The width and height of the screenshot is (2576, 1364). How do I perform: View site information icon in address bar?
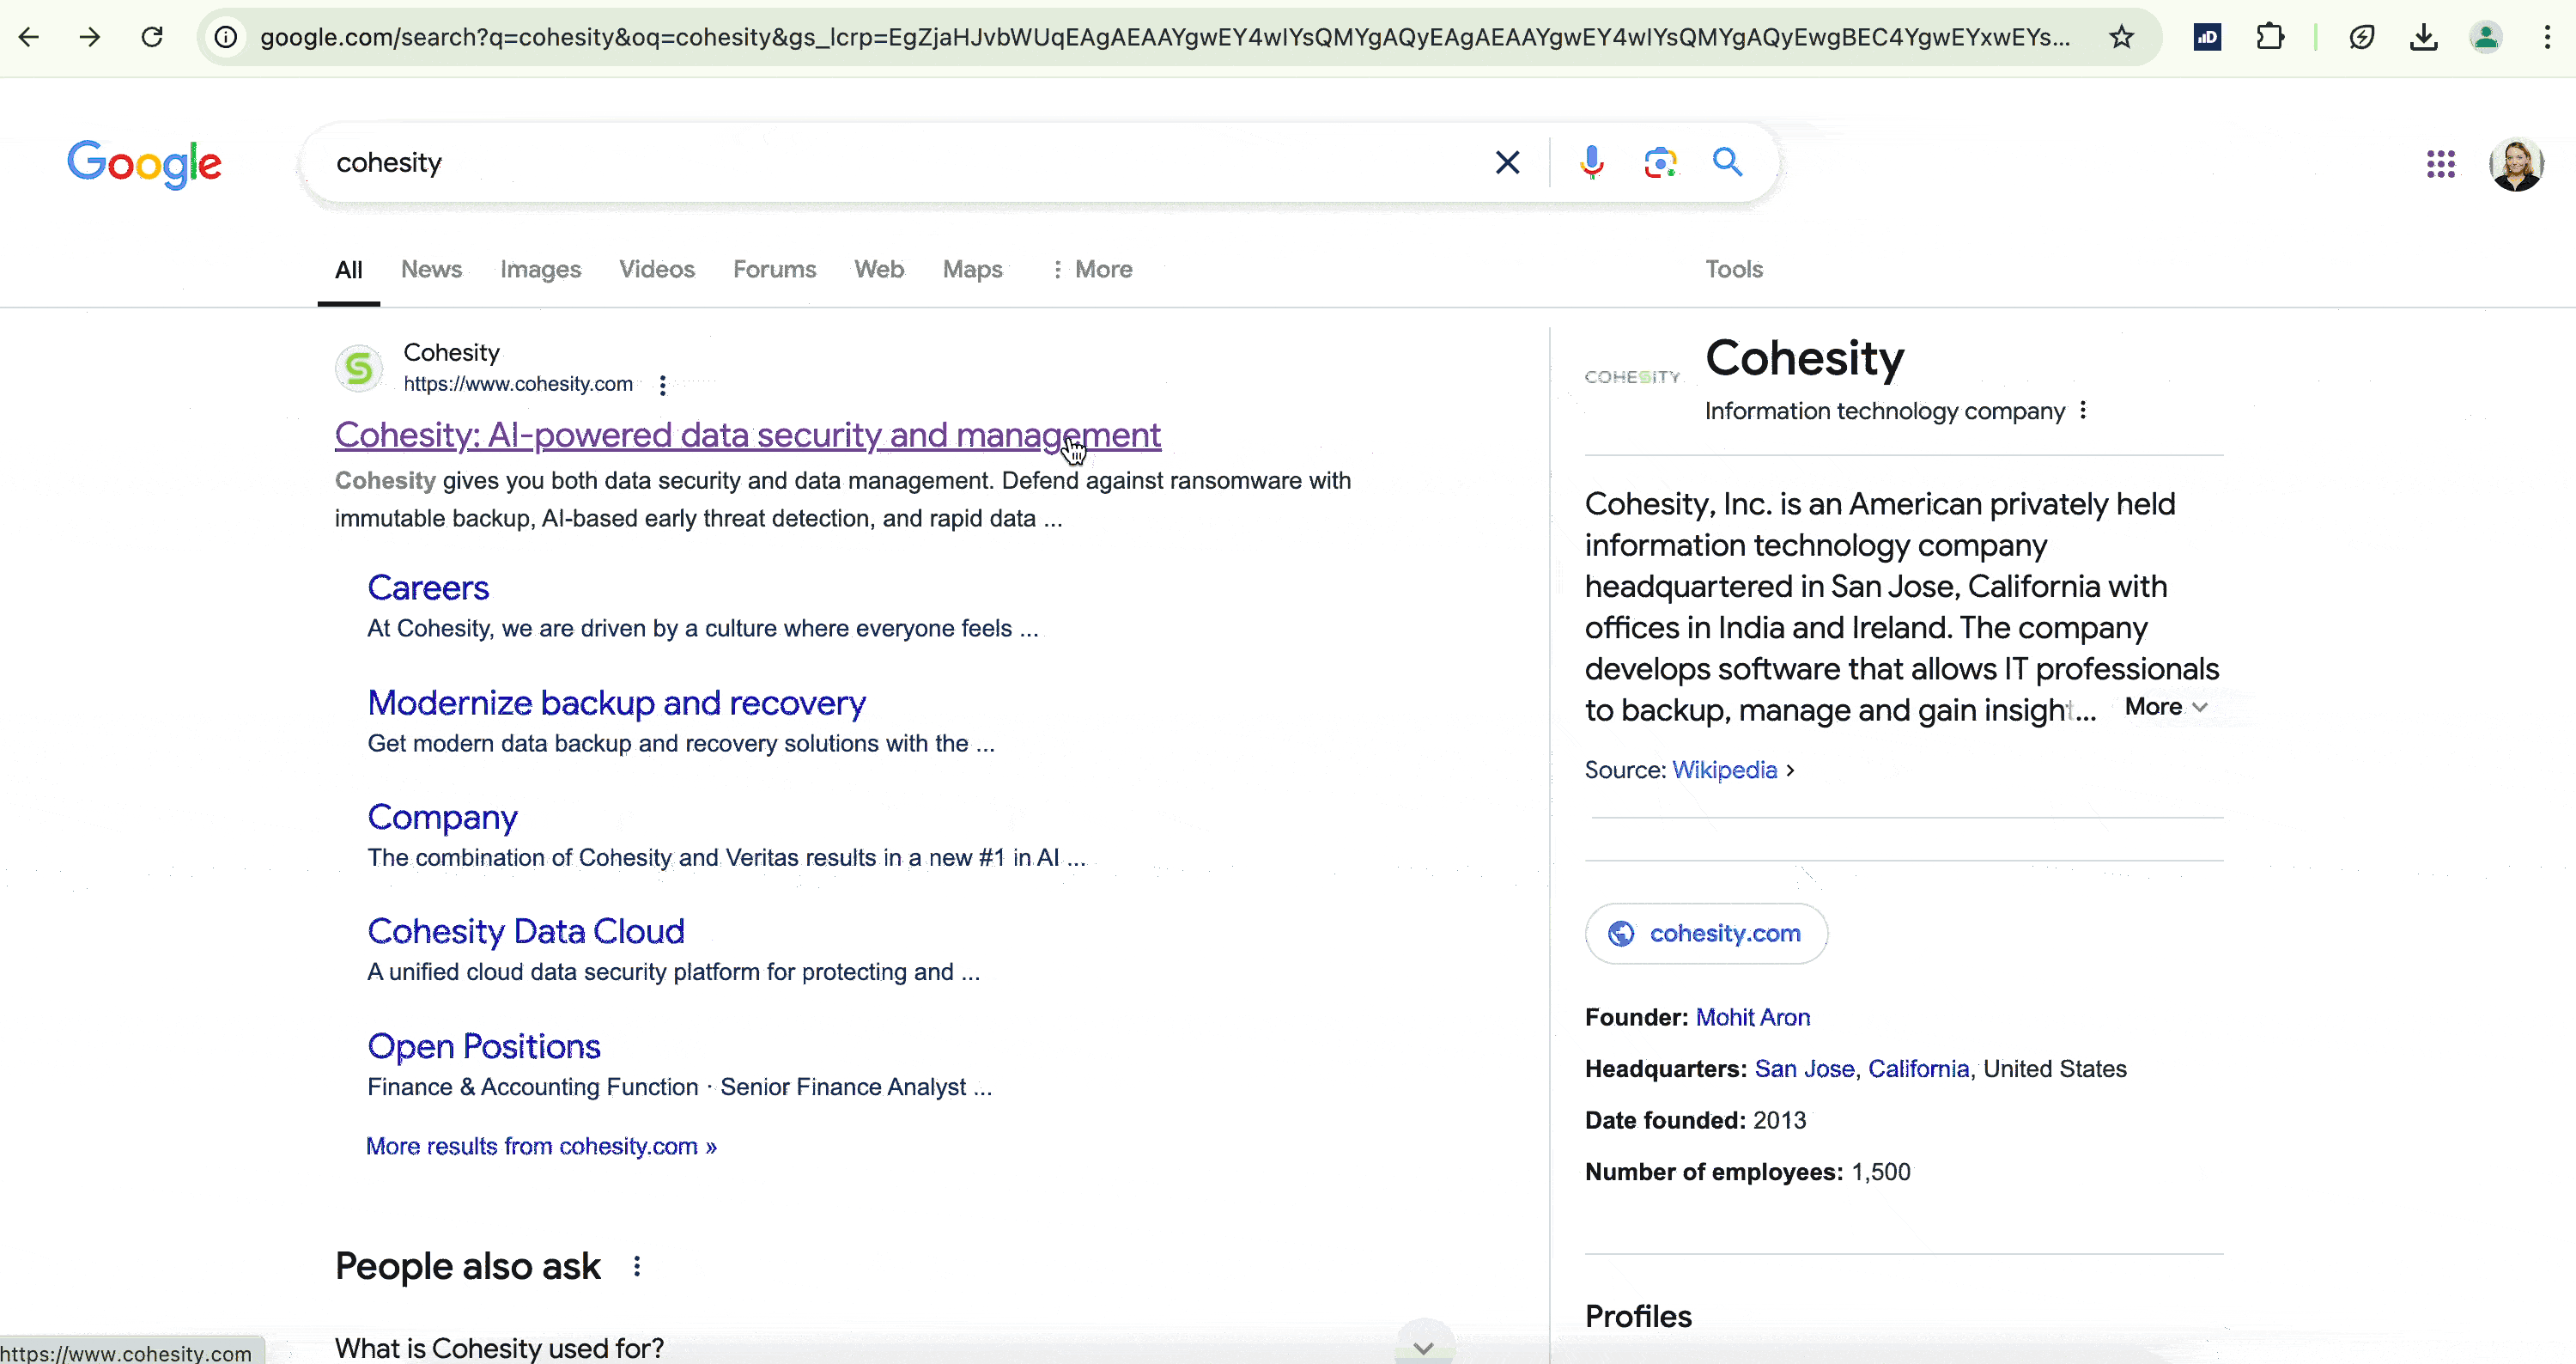(x=227, y=37)
